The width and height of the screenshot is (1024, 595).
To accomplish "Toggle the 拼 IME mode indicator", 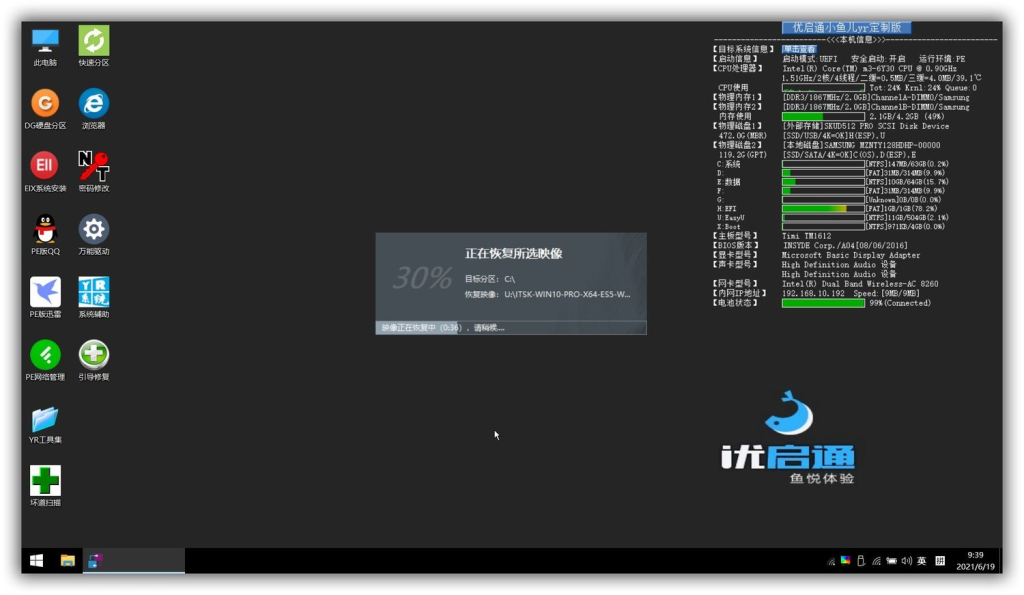I will click(x=940, y=560).
